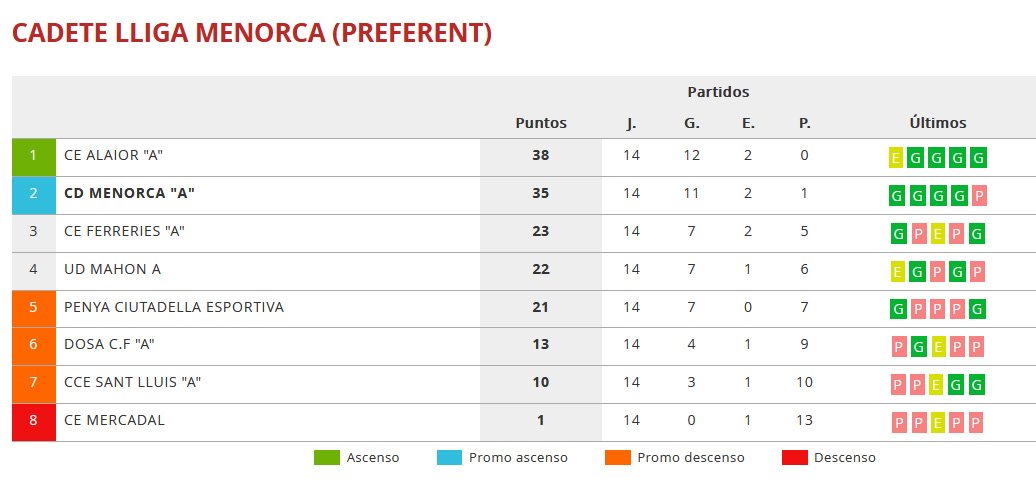Click the yellow E badge in DOSA C.F row

coord(937,347)
